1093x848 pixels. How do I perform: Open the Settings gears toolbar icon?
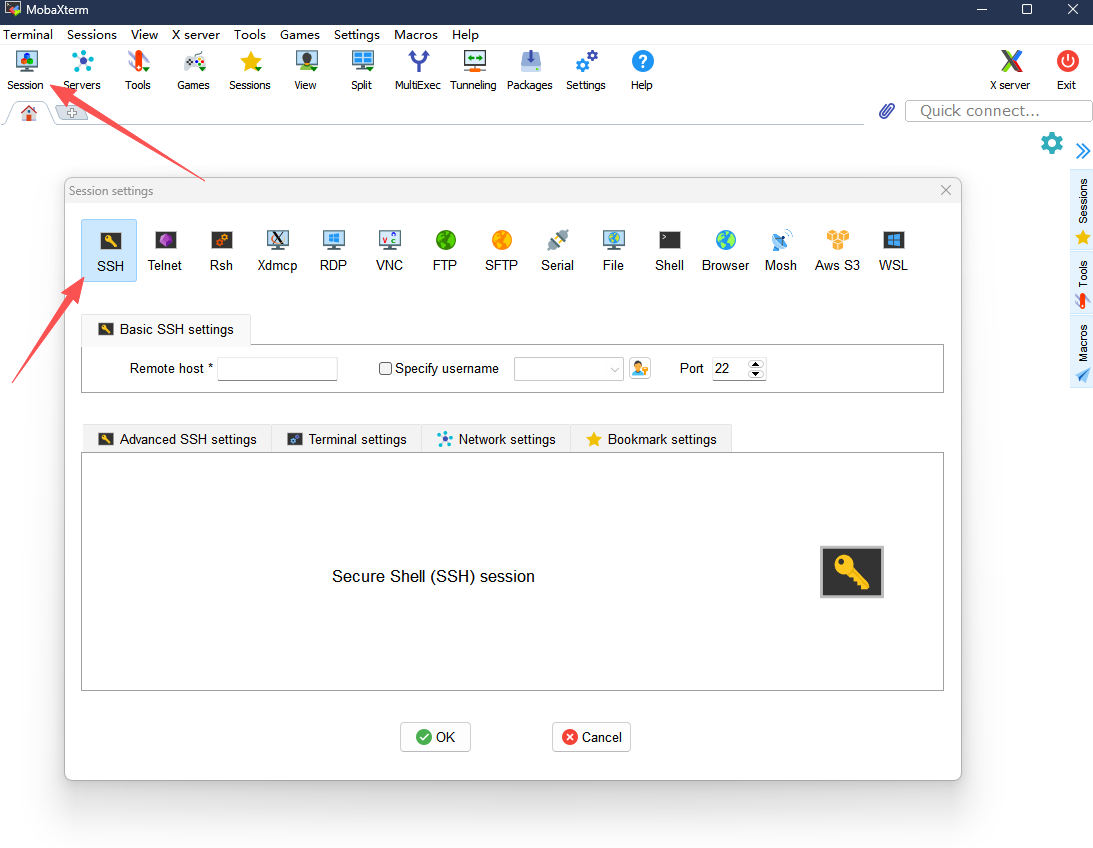click(x=586, y=70)
